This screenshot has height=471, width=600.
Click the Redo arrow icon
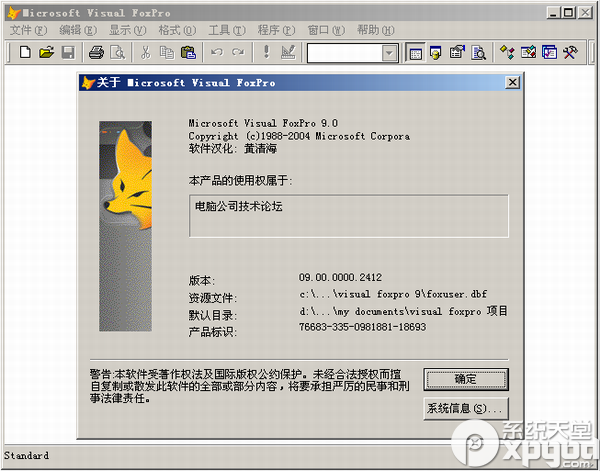point(238,52)
